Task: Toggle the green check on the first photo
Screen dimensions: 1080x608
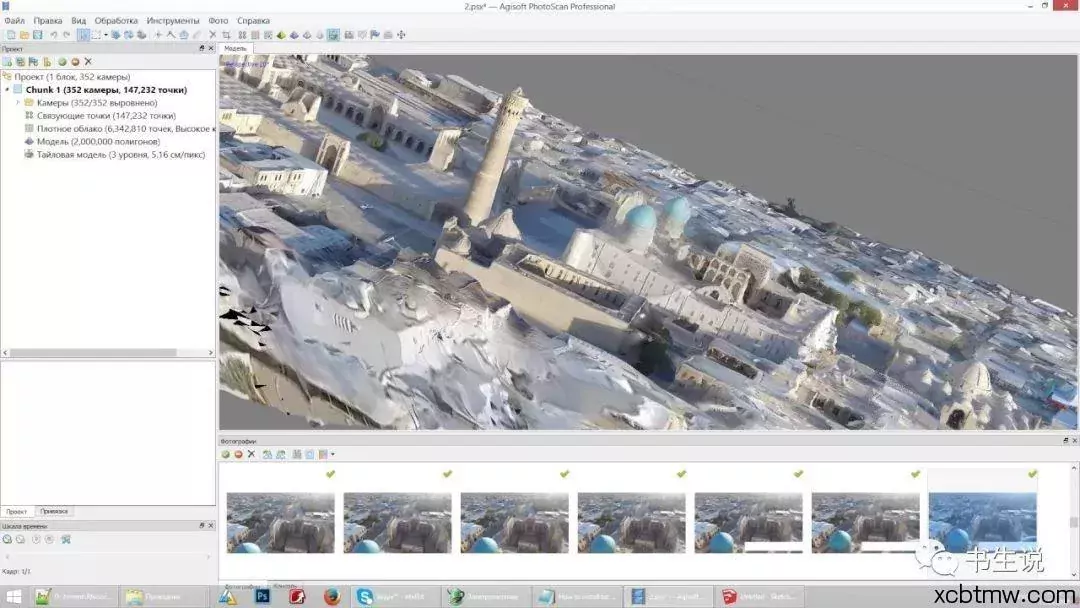Action: pyautogui.click(x=330, y=476)
